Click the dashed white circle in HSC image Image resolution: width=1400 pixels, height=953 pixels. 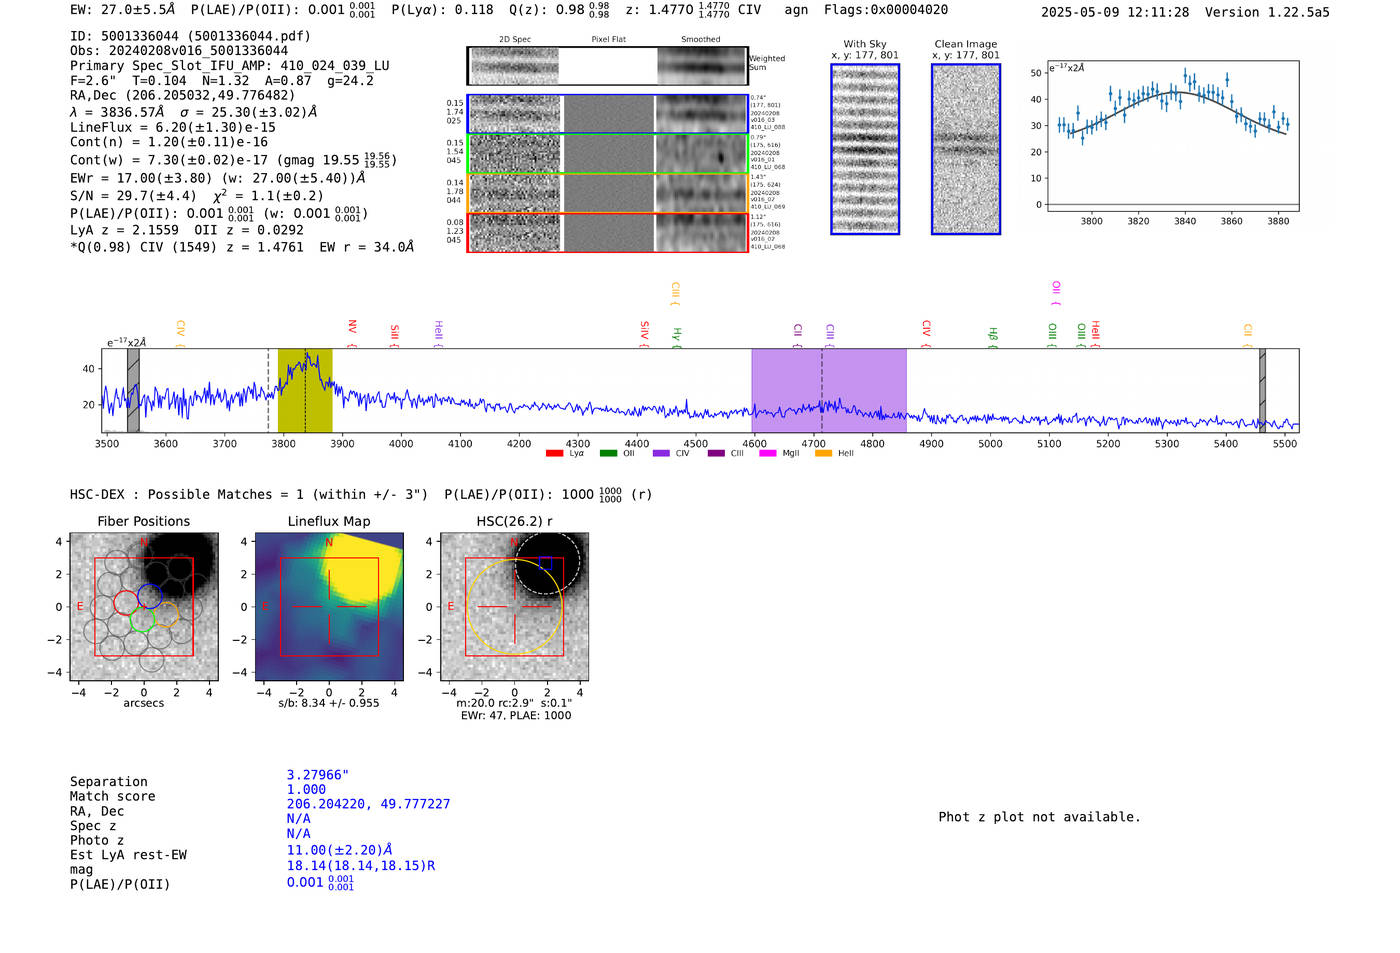coord(547,563)
